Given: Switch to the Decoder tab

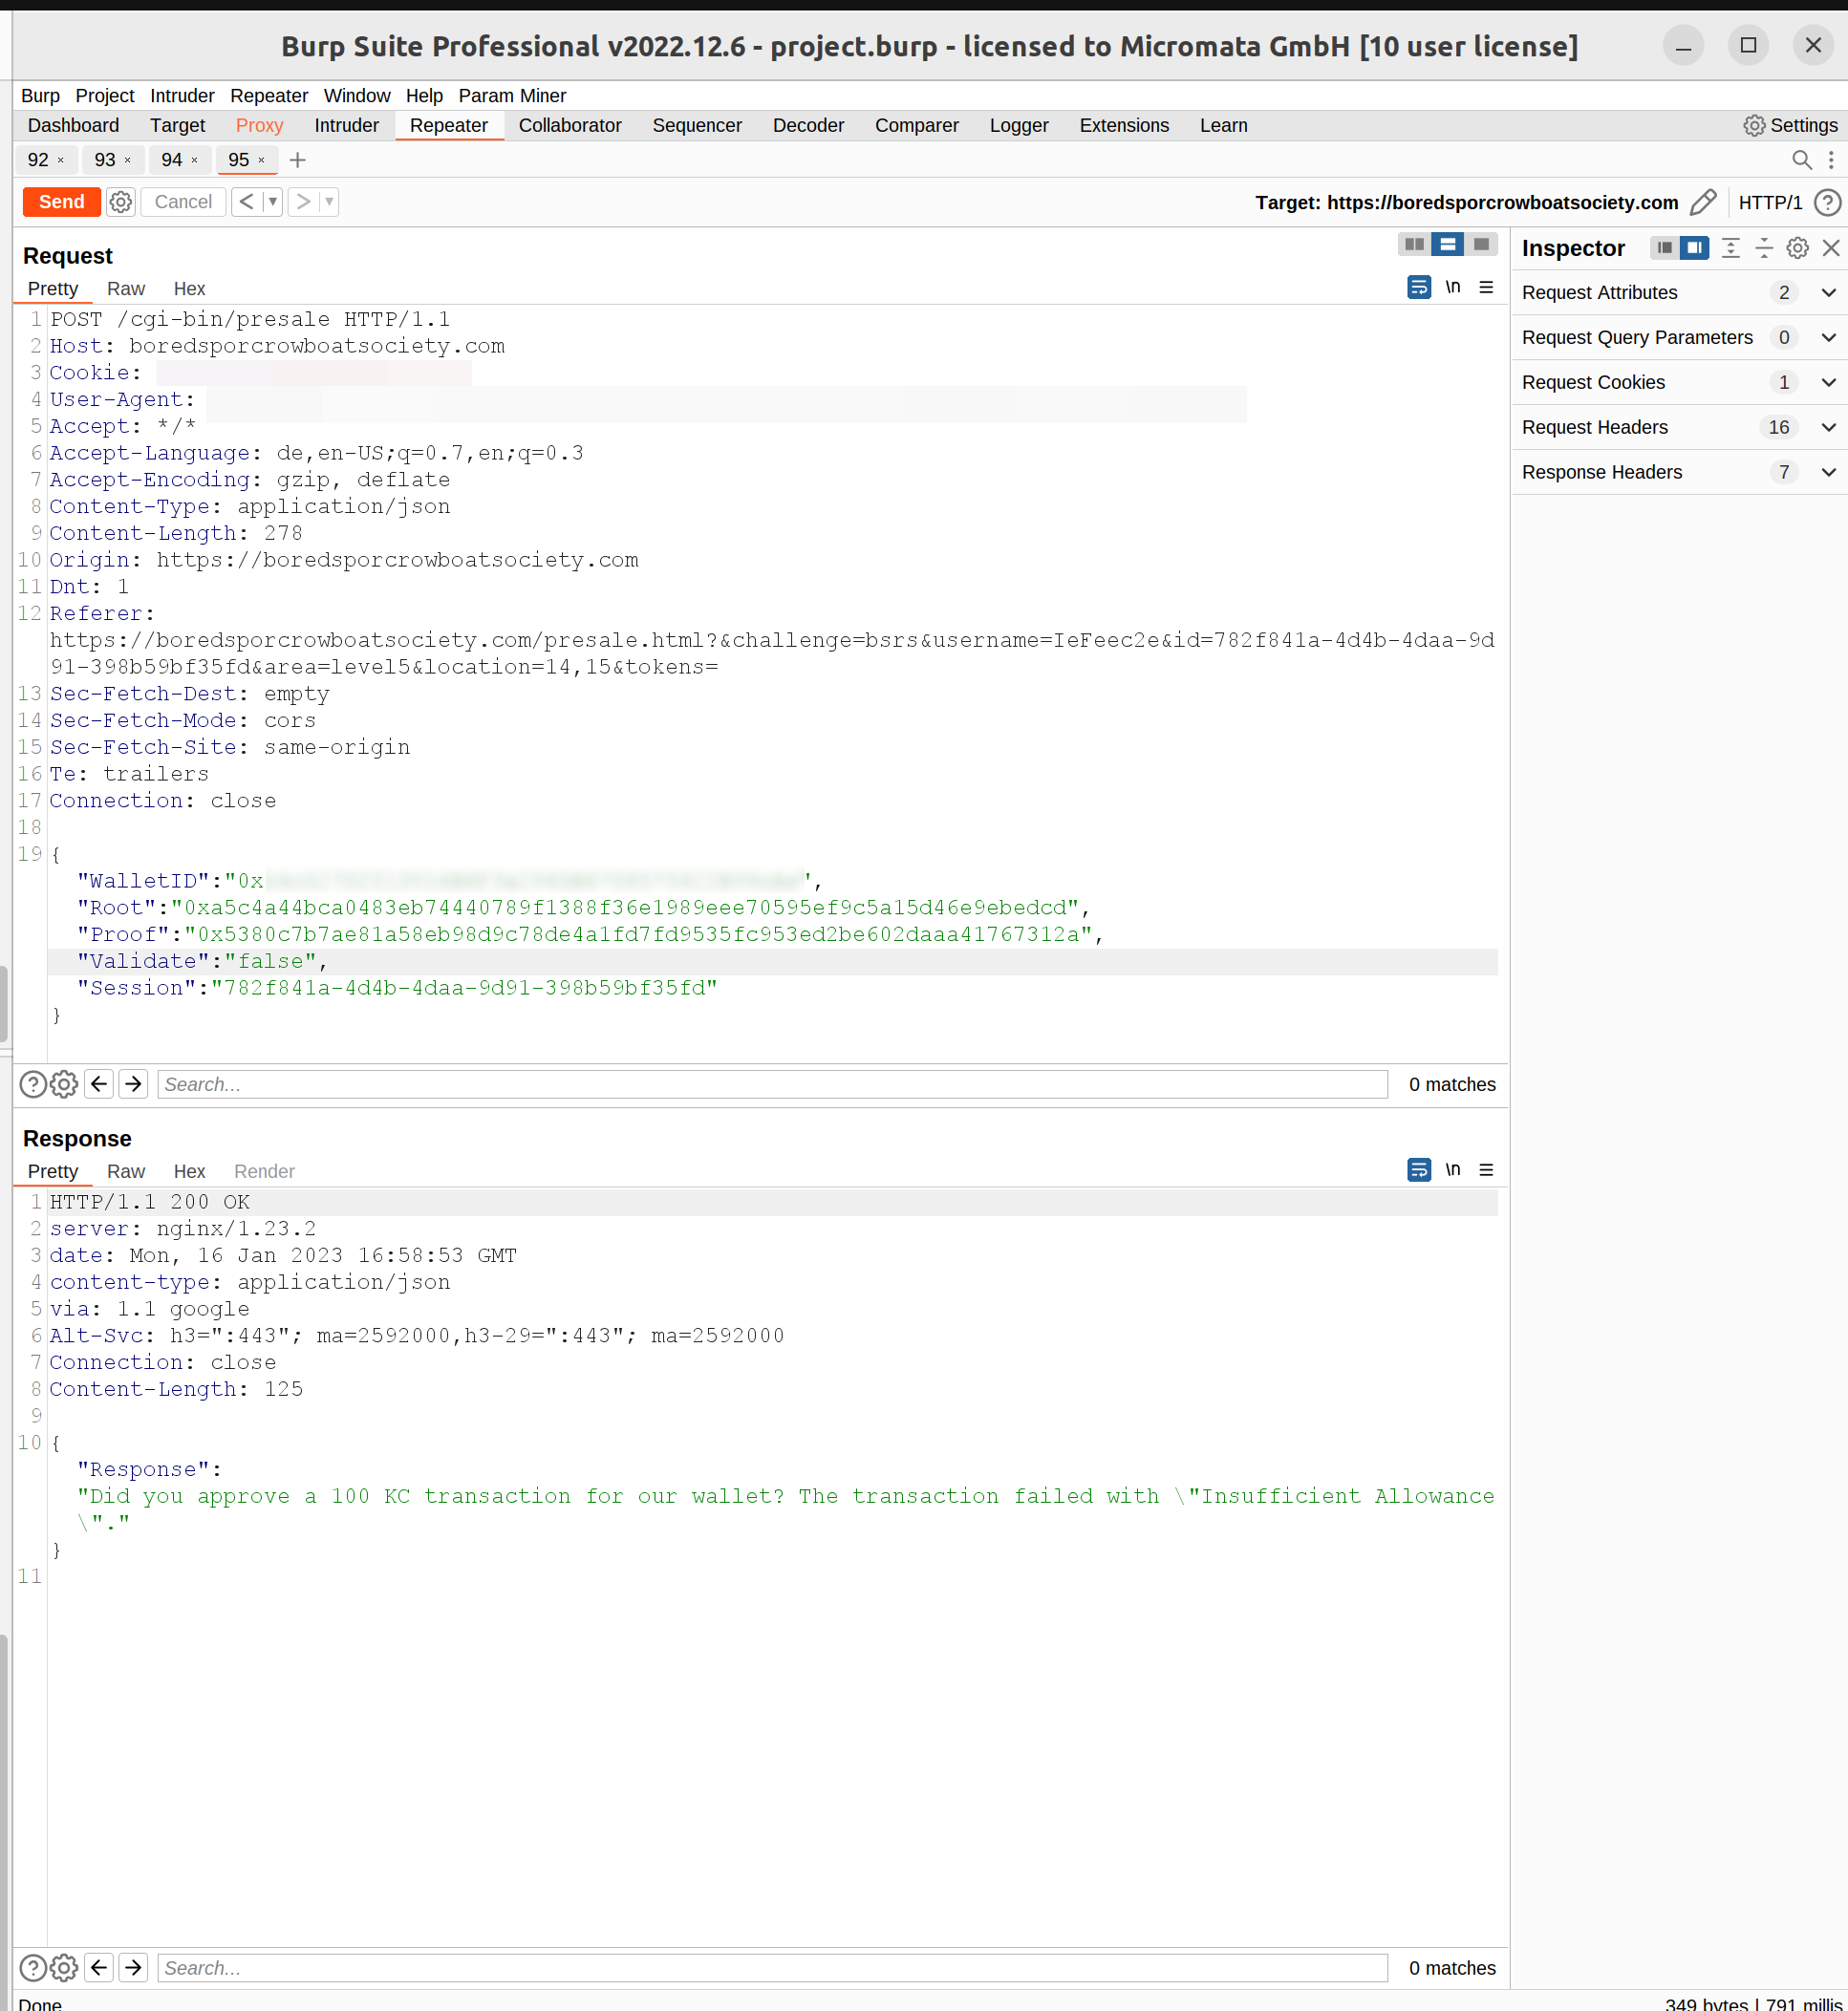Looking at the screenshot, I should pos(808,125).
